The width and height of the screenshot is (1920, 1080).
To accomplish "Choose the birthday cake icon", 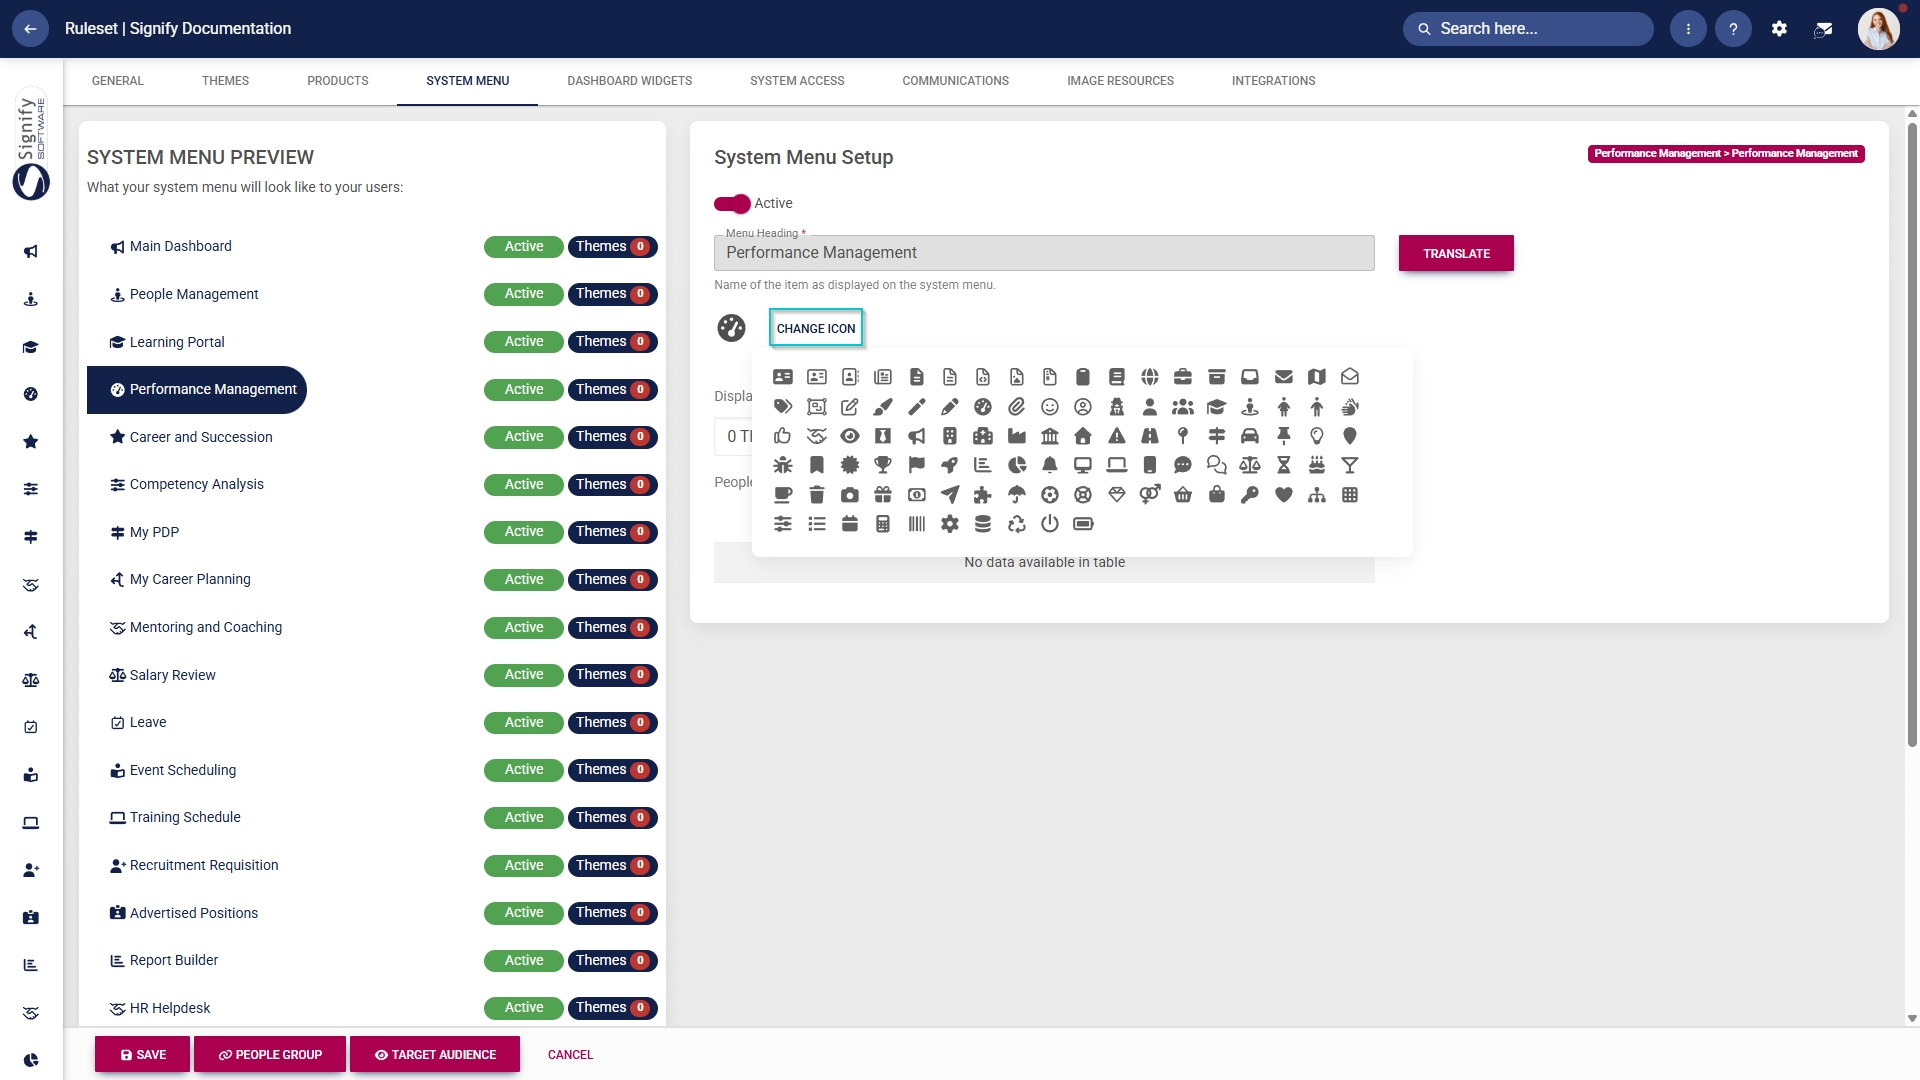I will (x=1317, y=465).
